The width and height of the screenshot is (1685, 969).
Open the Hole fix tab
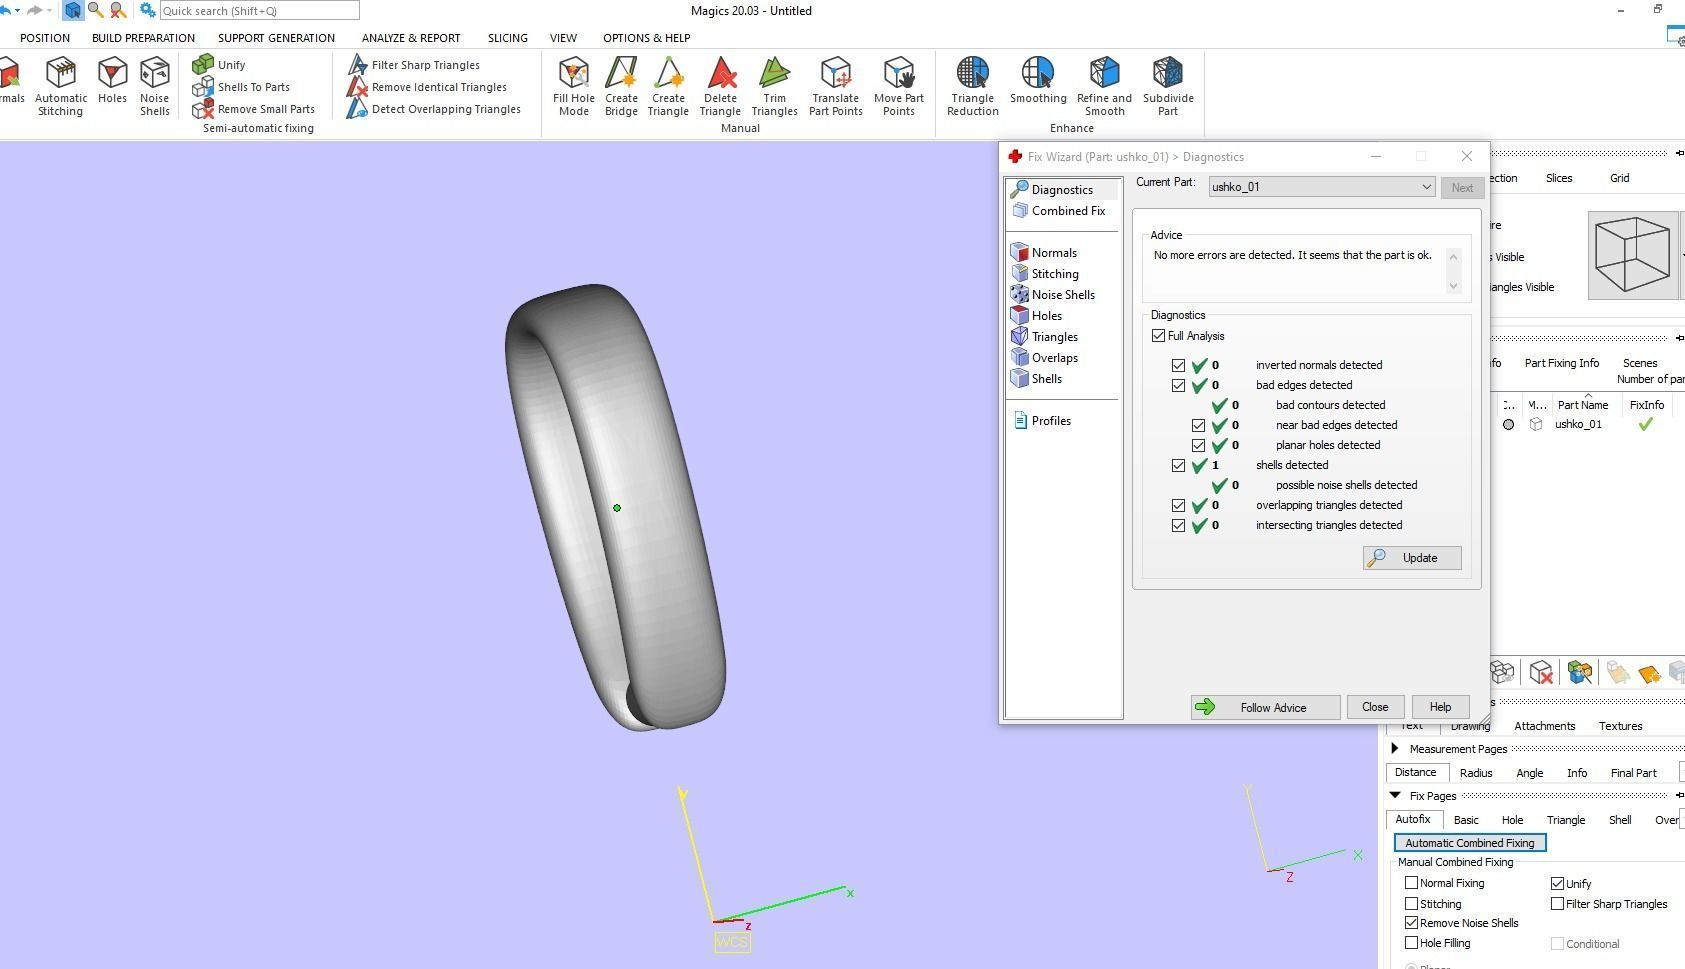(x=1512, y=820)
